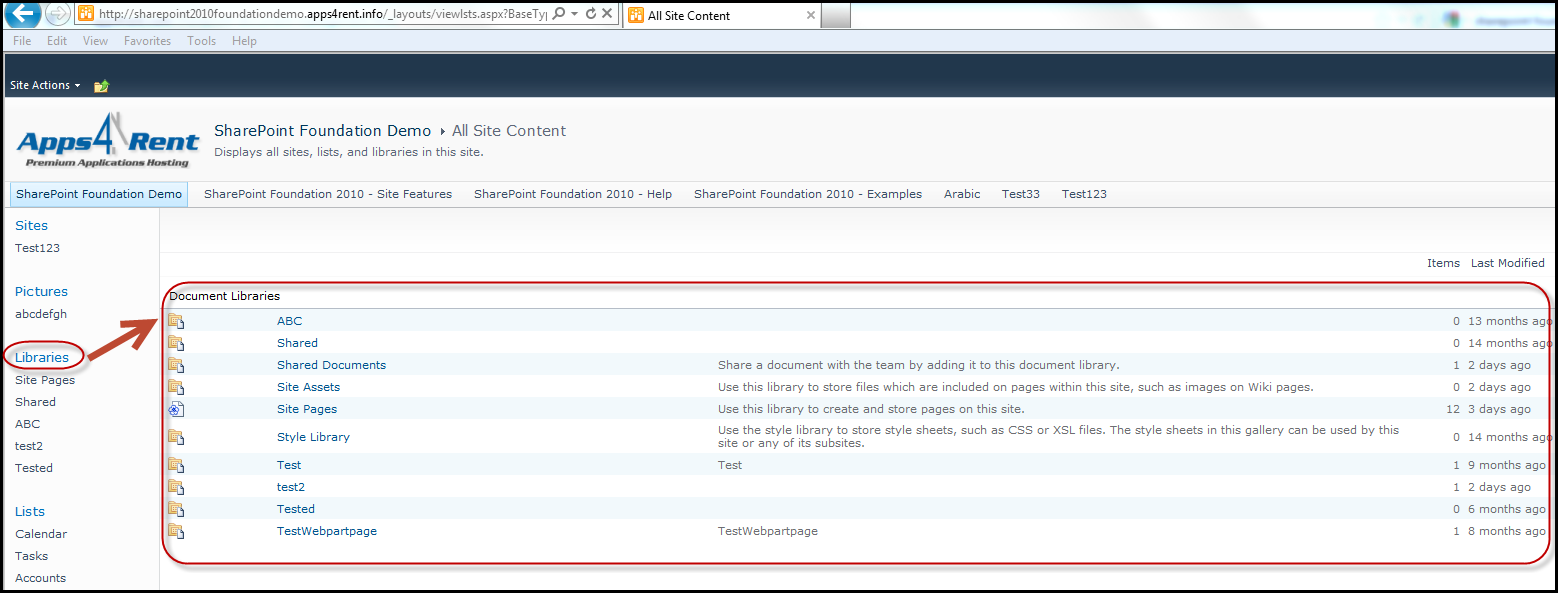Open the Pictures heading in sidebar

(x=41, y=292)
